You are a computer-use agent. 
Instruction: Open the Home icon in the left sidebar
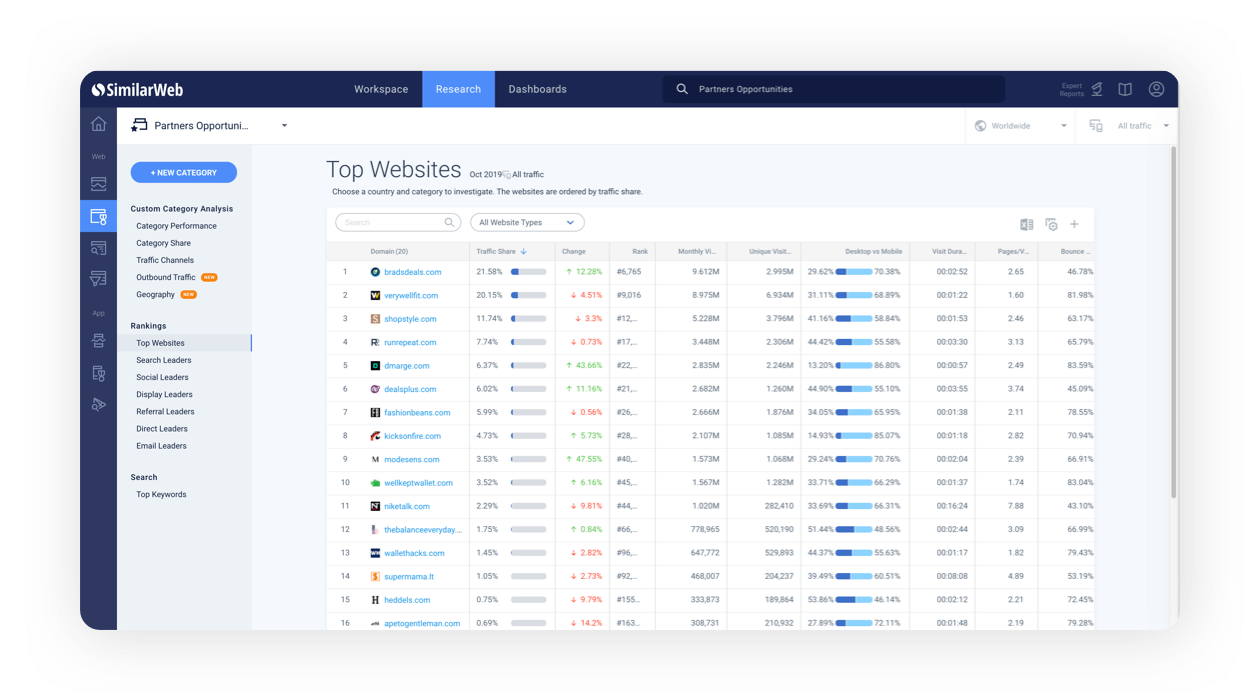(98, 122)
